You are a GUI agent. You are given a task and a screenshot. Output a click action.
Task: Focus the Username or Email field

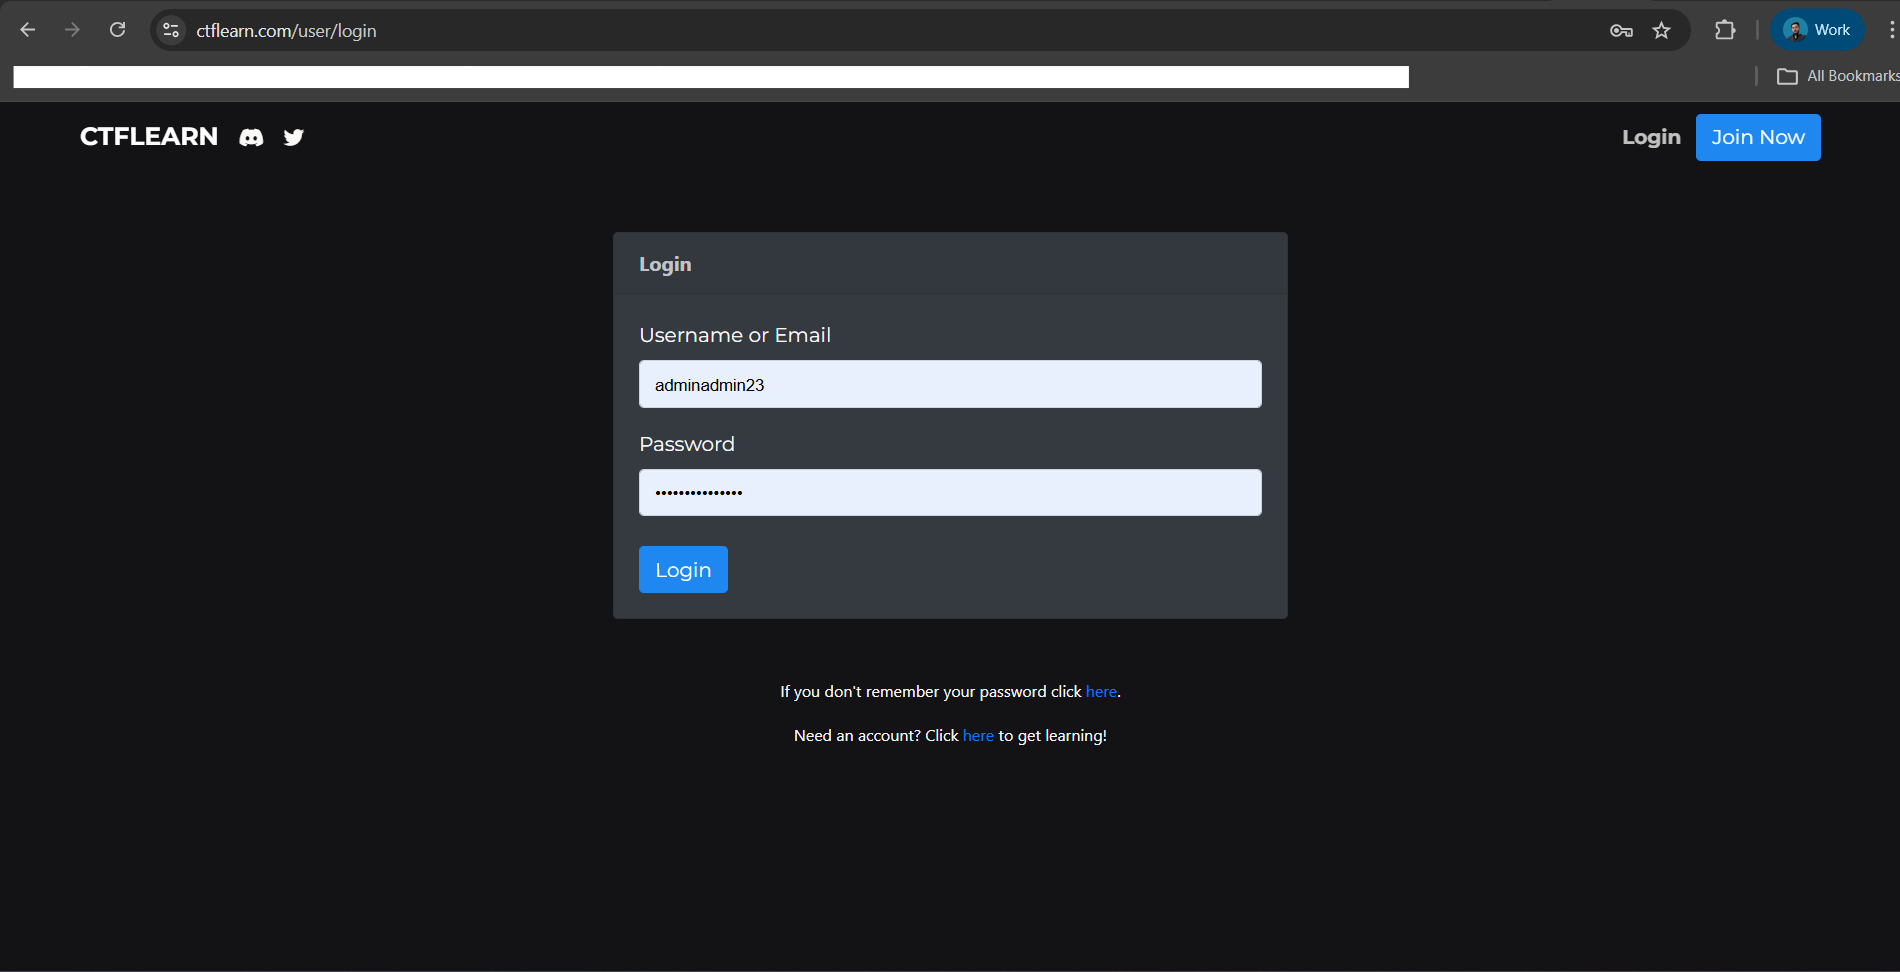click(950, 384)
